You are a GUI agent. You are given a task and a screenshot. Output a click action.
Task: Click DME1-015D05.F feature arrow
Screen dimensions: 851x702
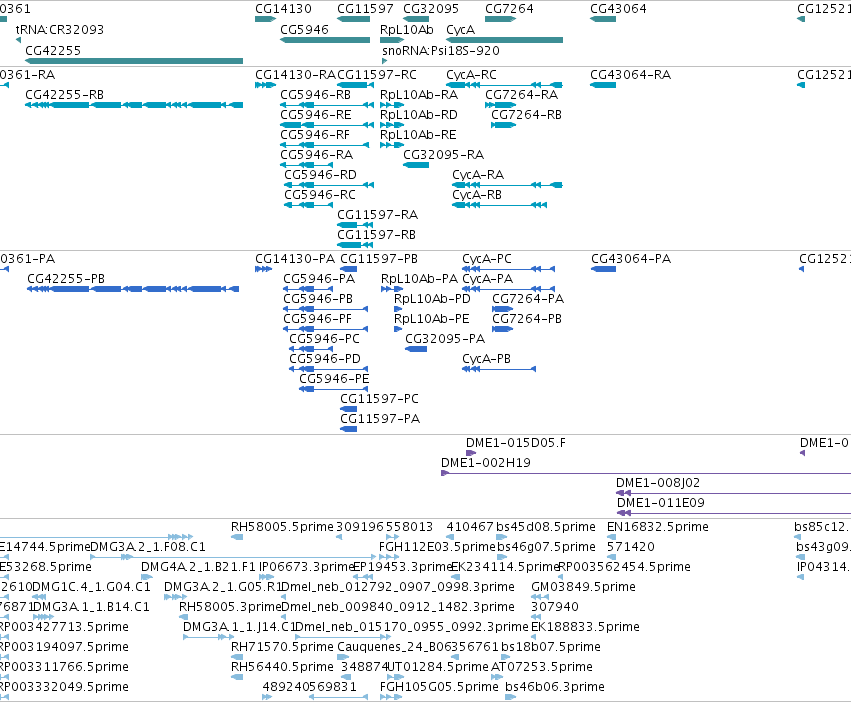click(x=471, y=453)
